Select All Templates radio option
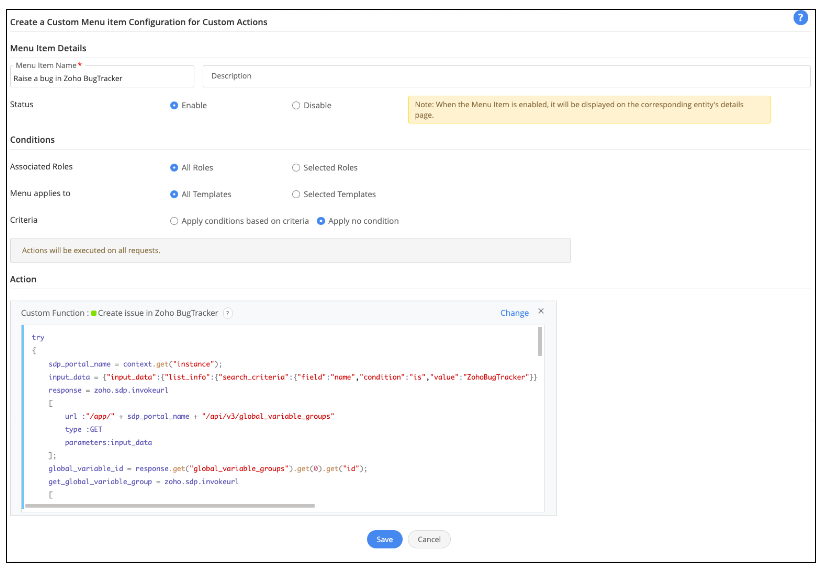The width and height of the screenshot is (823, 575). click(174, 194)
